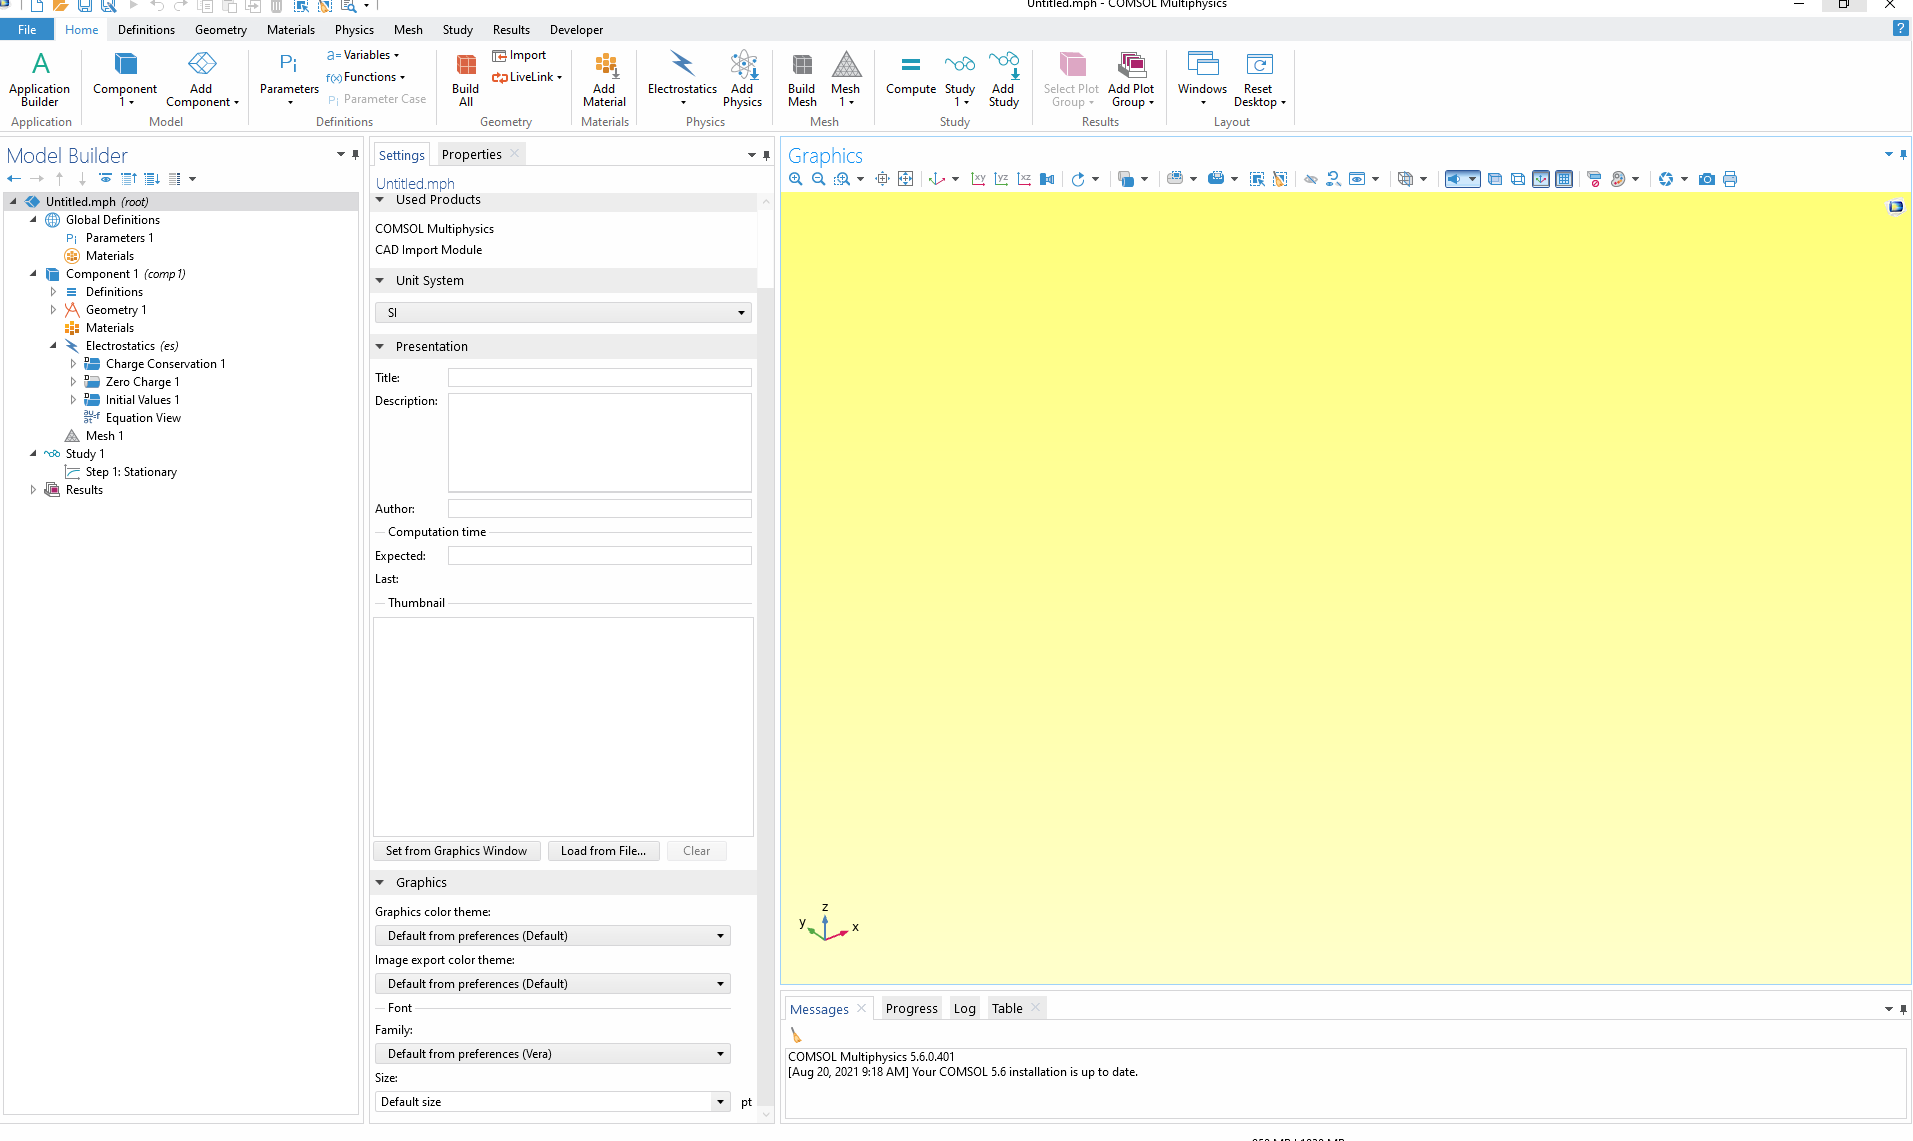This screenshot has width=1913, height=1141.
Task: Click the Load from File button
Action: tap(603, 851)
